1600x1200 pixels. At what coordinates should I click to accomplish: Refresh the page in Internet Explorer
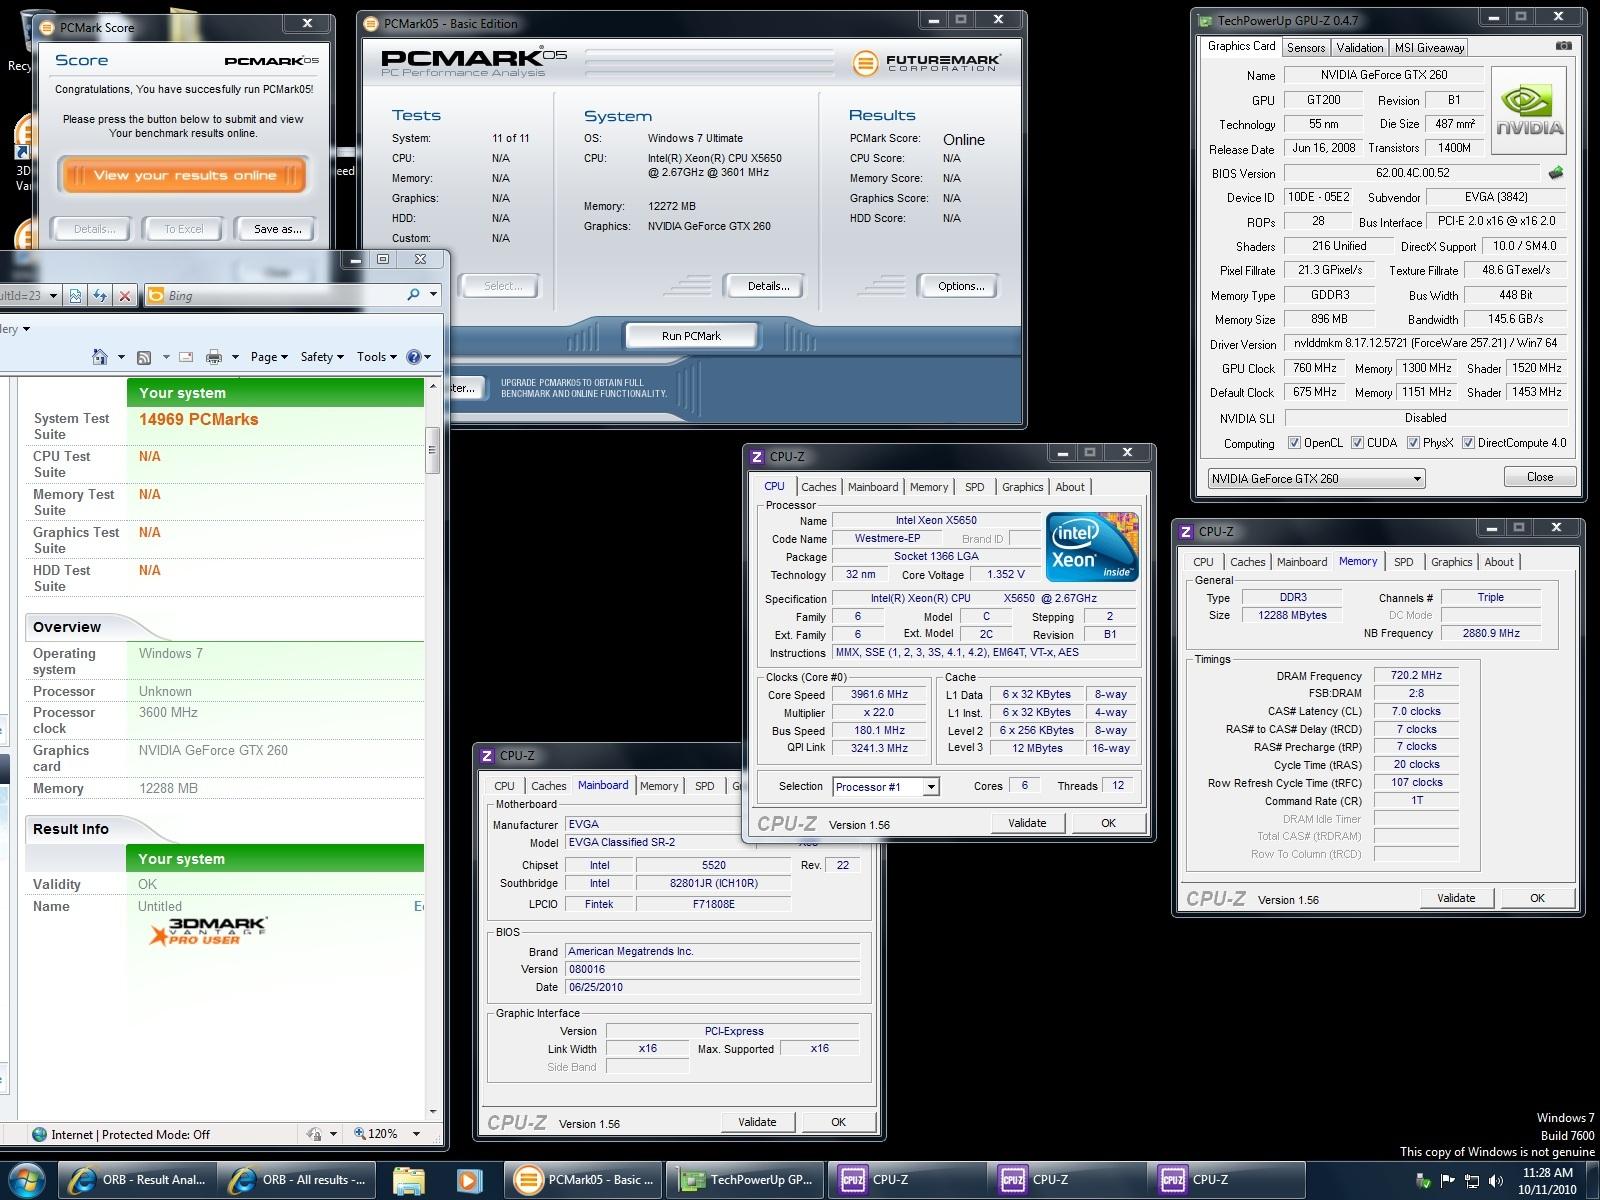[x=99, y=295]
